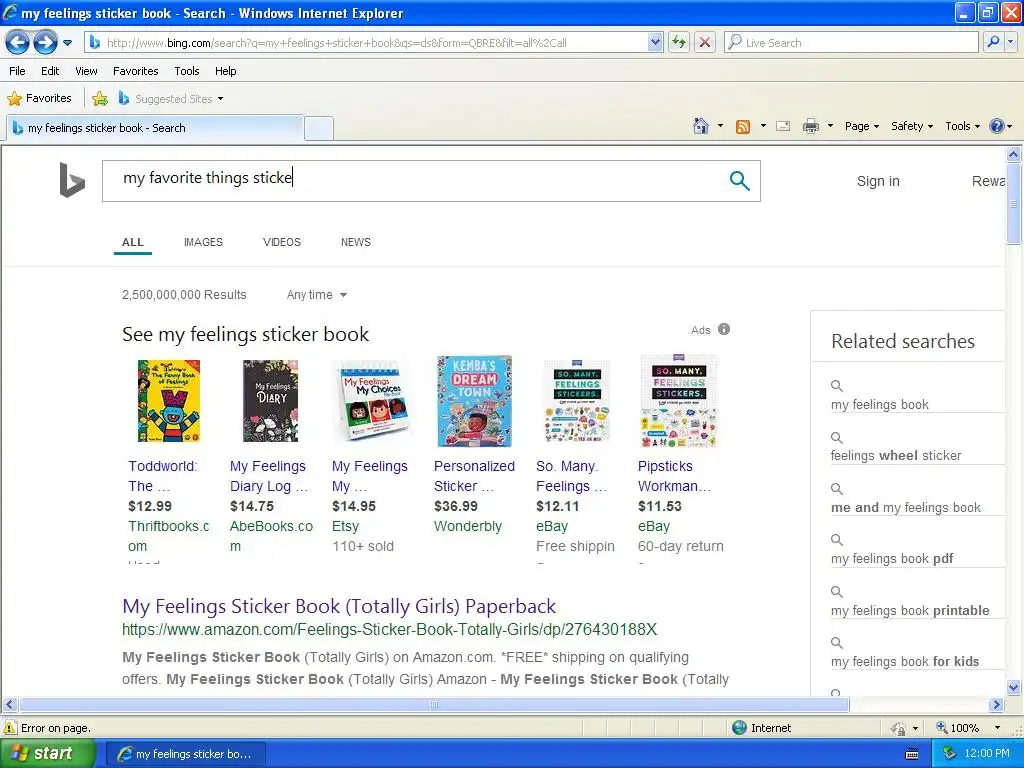This screenshot has height=768, width=1024.
Task: Click the red Stop loading icon
Action: point(705,42)
